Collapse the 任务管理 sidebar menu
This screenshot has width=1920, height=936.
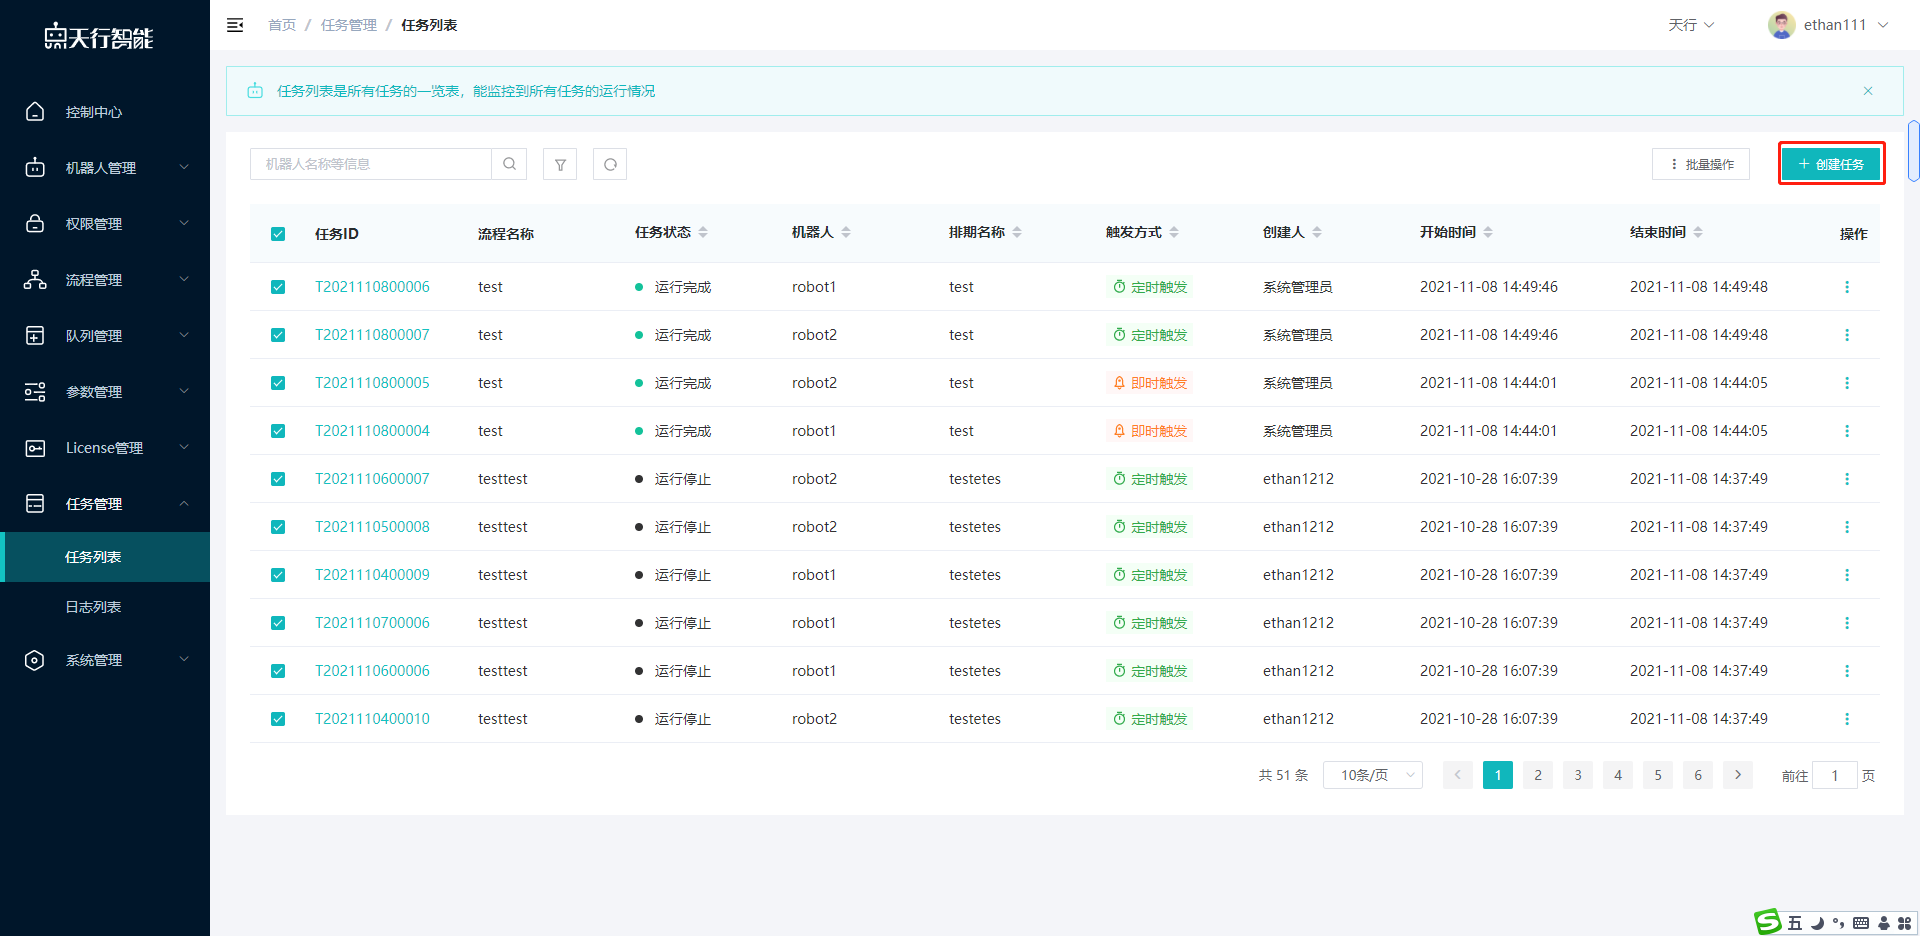[105, 504]
